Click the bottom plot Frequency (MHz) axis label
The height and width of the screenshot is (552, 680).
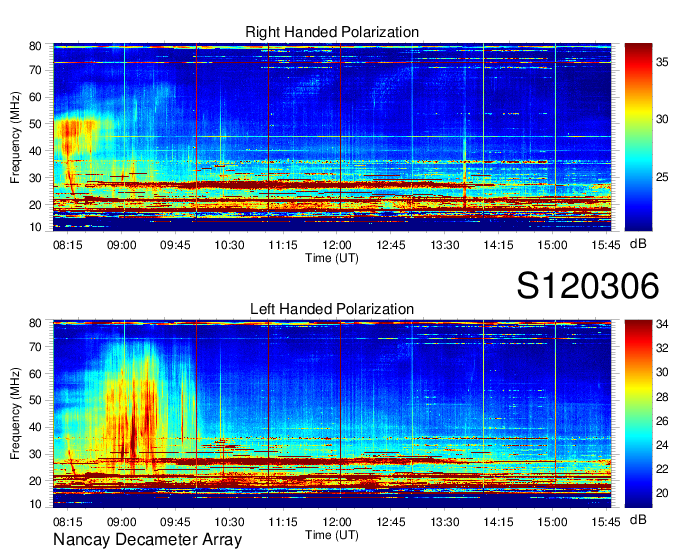coord(15,414)
